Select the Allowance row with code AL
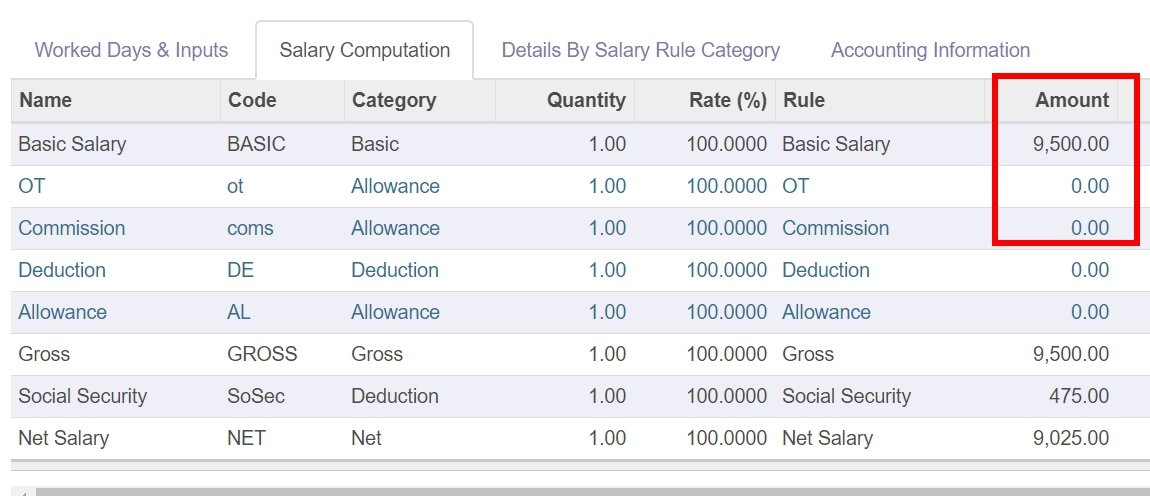This screenshot has height=496, width=1150. click(62, 312)
